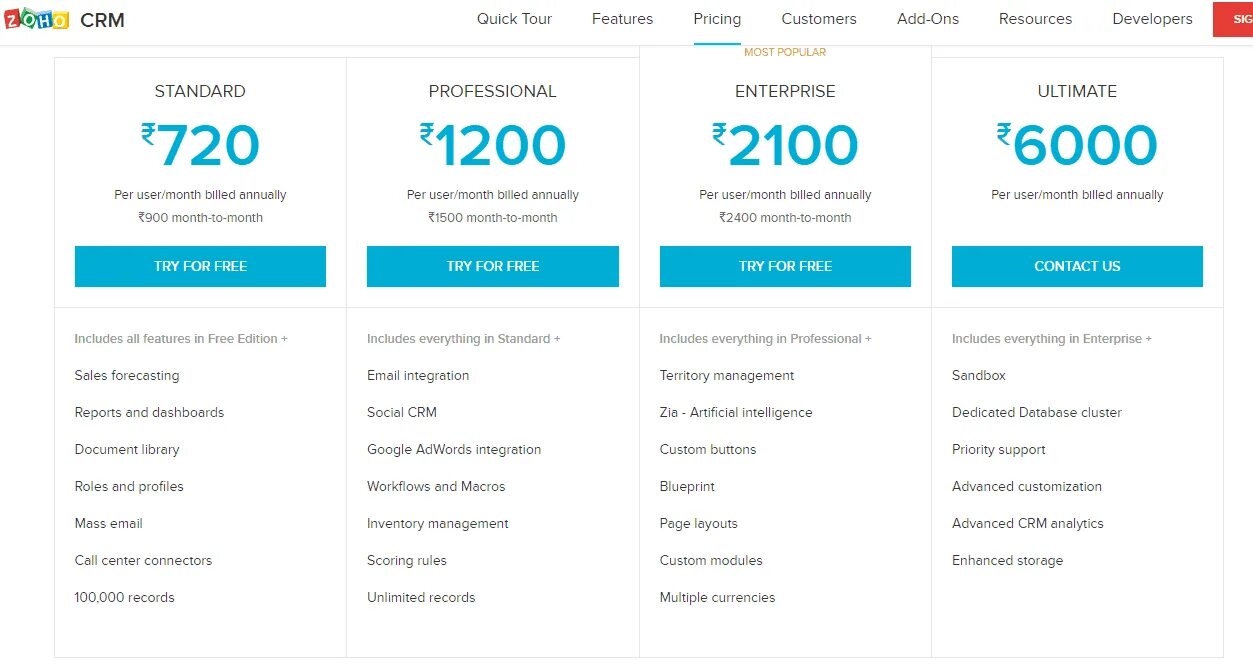The image size is (1253, 671).
Task: Open the Resources menu
Action: coord(1035,19)
